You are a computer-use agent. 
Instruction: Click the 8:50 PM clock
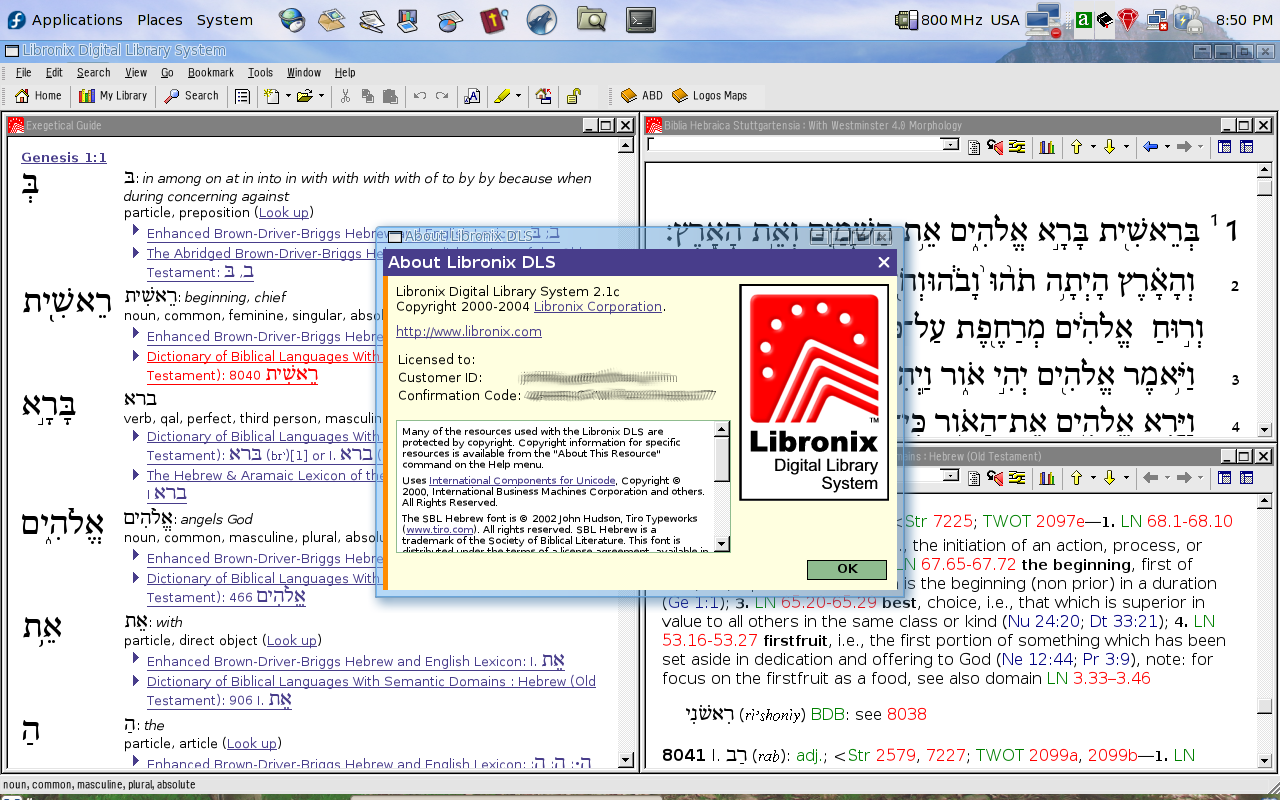pos(1245,20)
